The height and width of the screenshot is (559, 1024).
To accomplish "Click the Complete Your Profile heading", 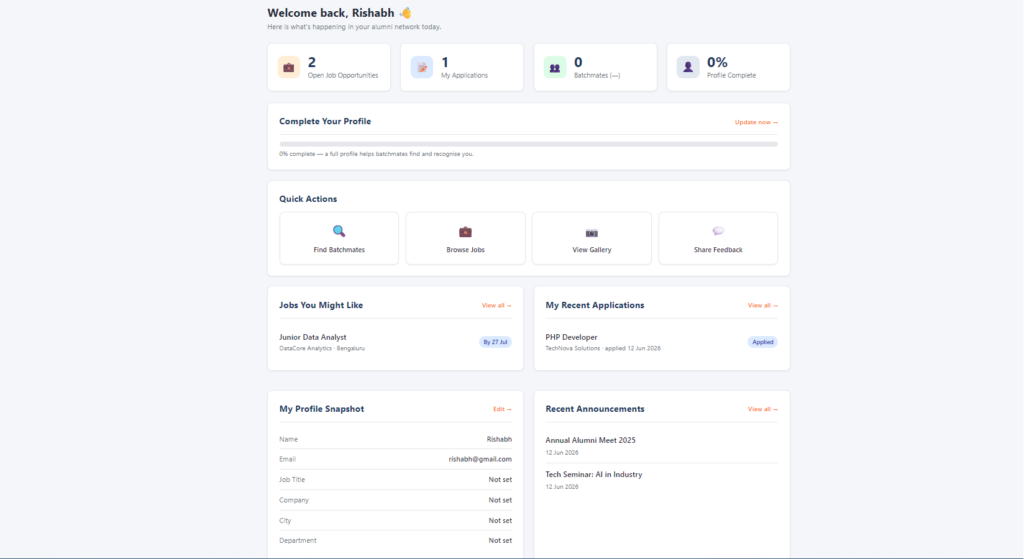I will point(325,121).
